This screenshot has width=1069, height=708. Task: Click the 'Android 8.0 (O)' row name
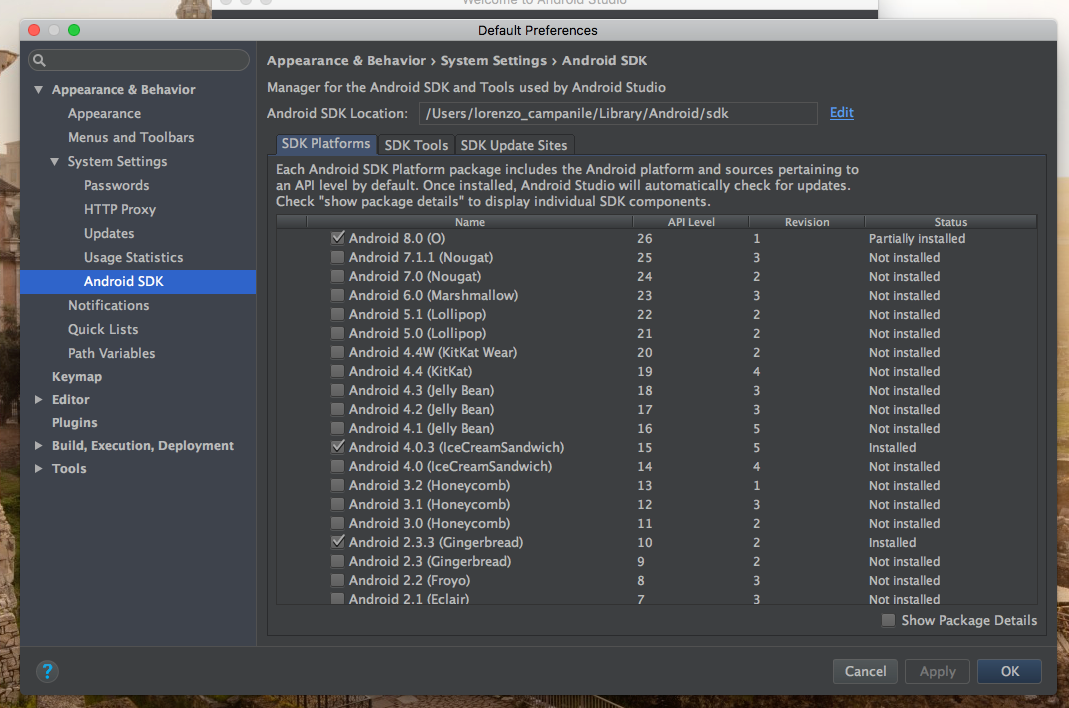[x=397, y=238]
